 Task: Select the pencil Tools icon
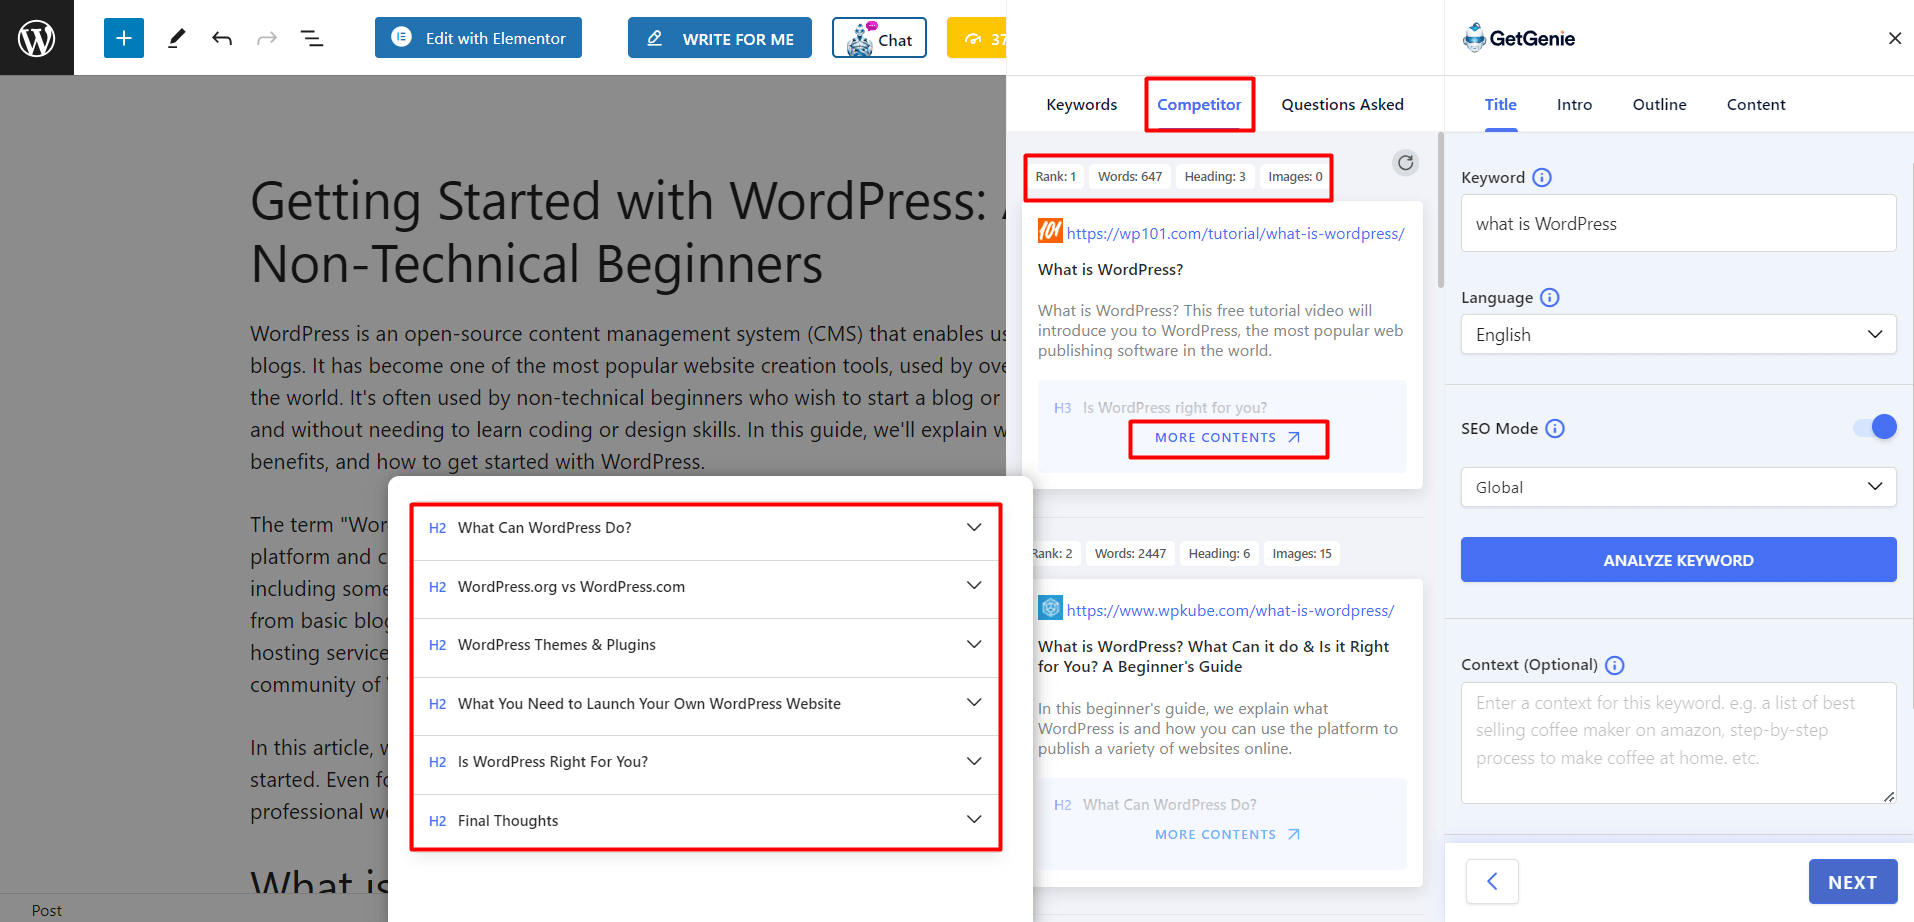pos(176,38)
